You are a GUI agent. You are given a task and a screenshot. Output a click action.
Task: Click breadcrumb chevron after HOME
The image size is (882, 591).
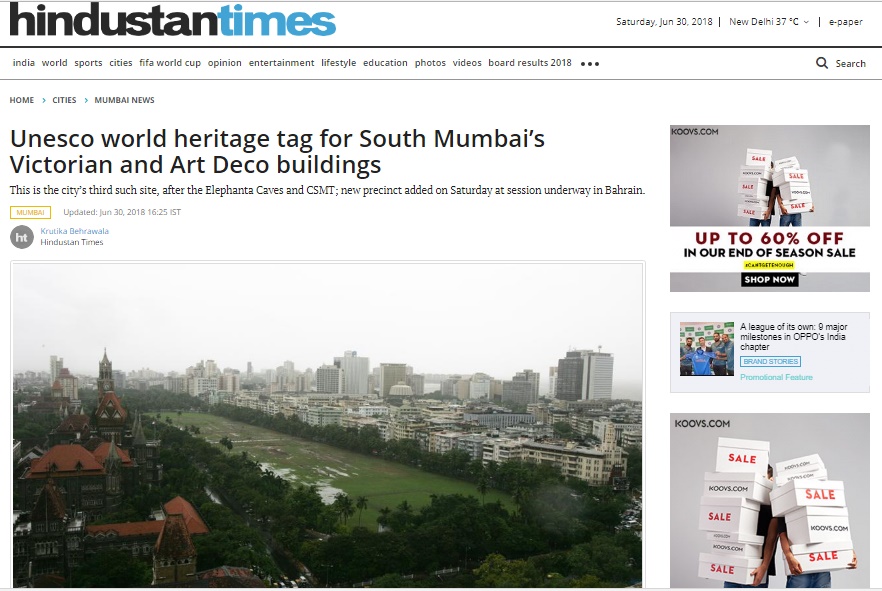43,100
